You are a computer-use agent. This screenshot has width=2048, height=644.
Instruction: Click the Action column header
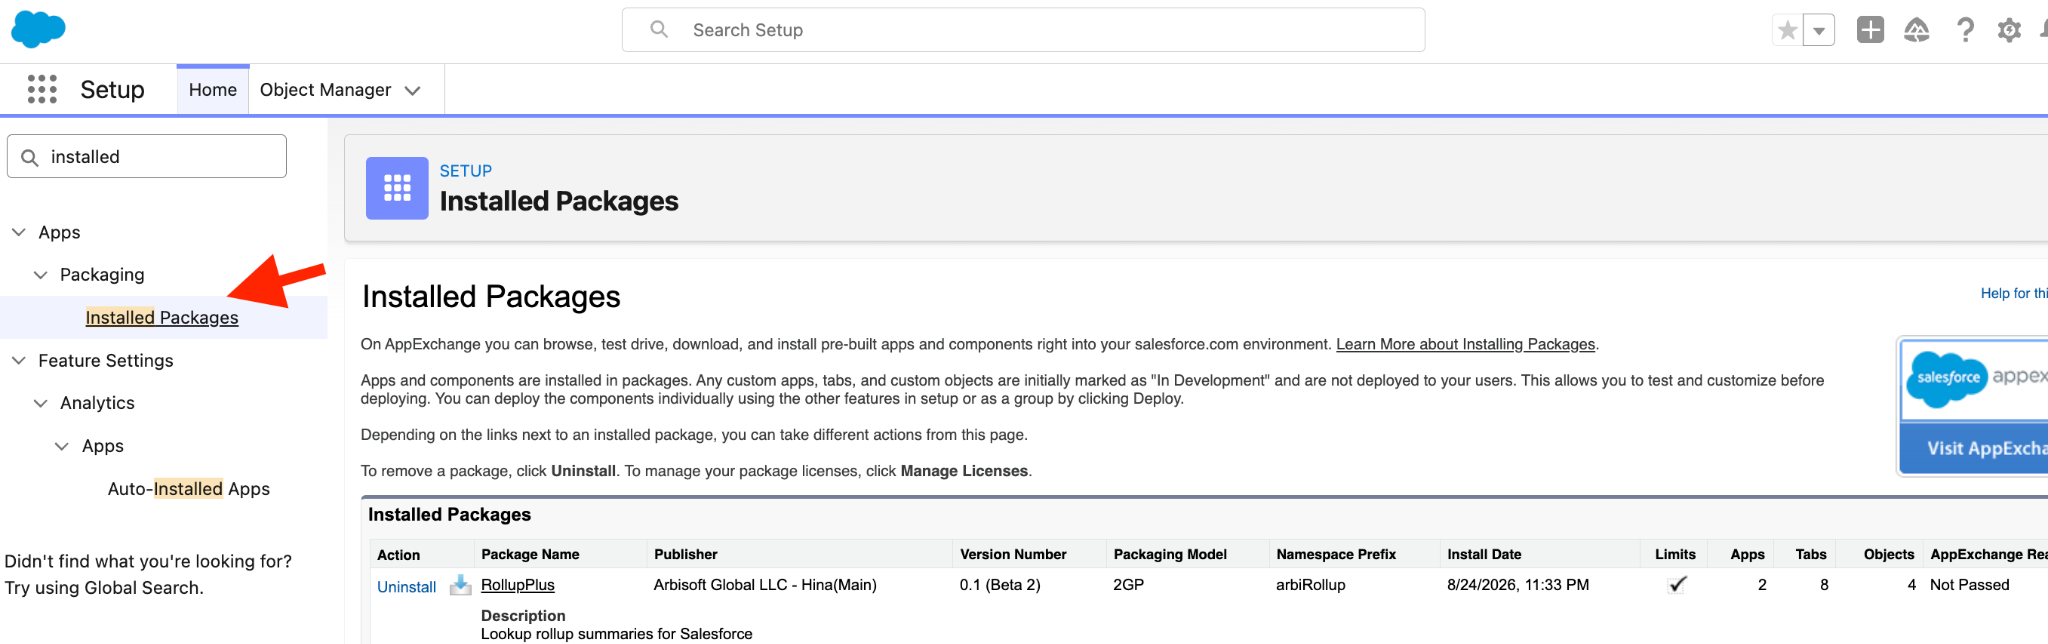click(399, 555)
